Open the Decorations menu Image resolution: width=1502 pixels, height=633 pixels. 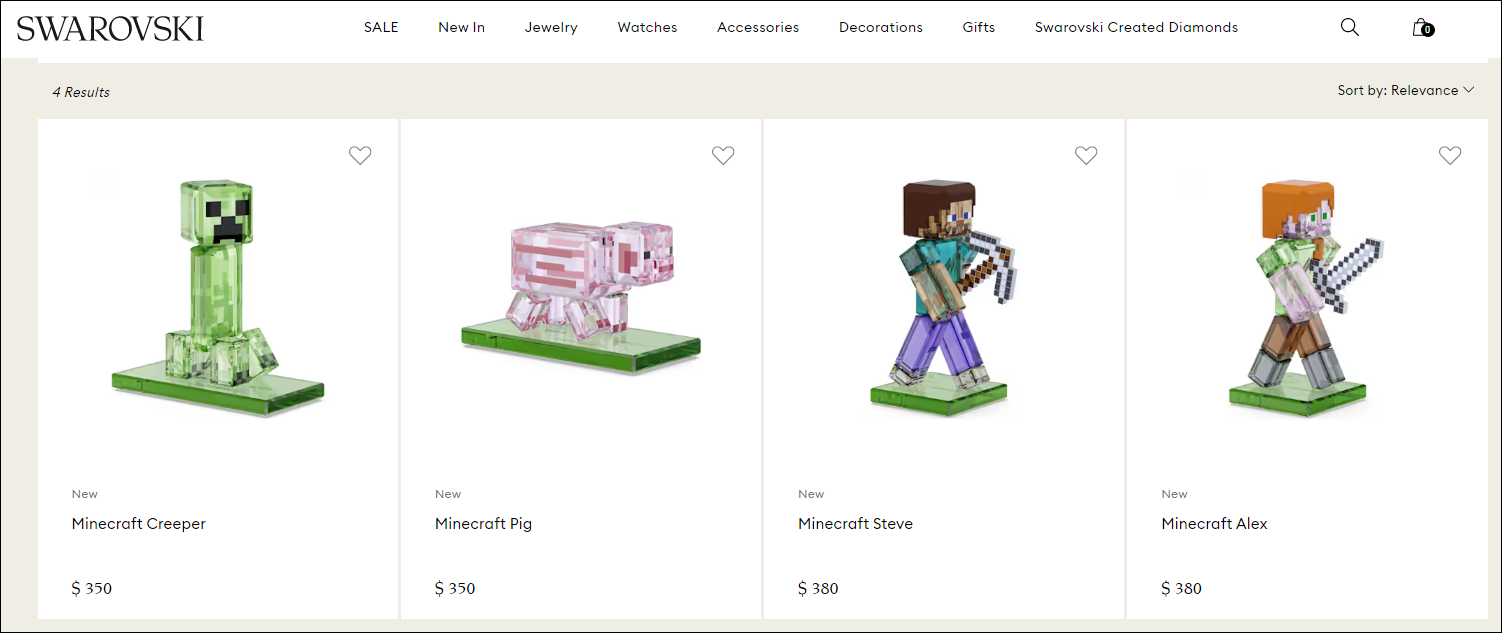[x=881, y=27]
